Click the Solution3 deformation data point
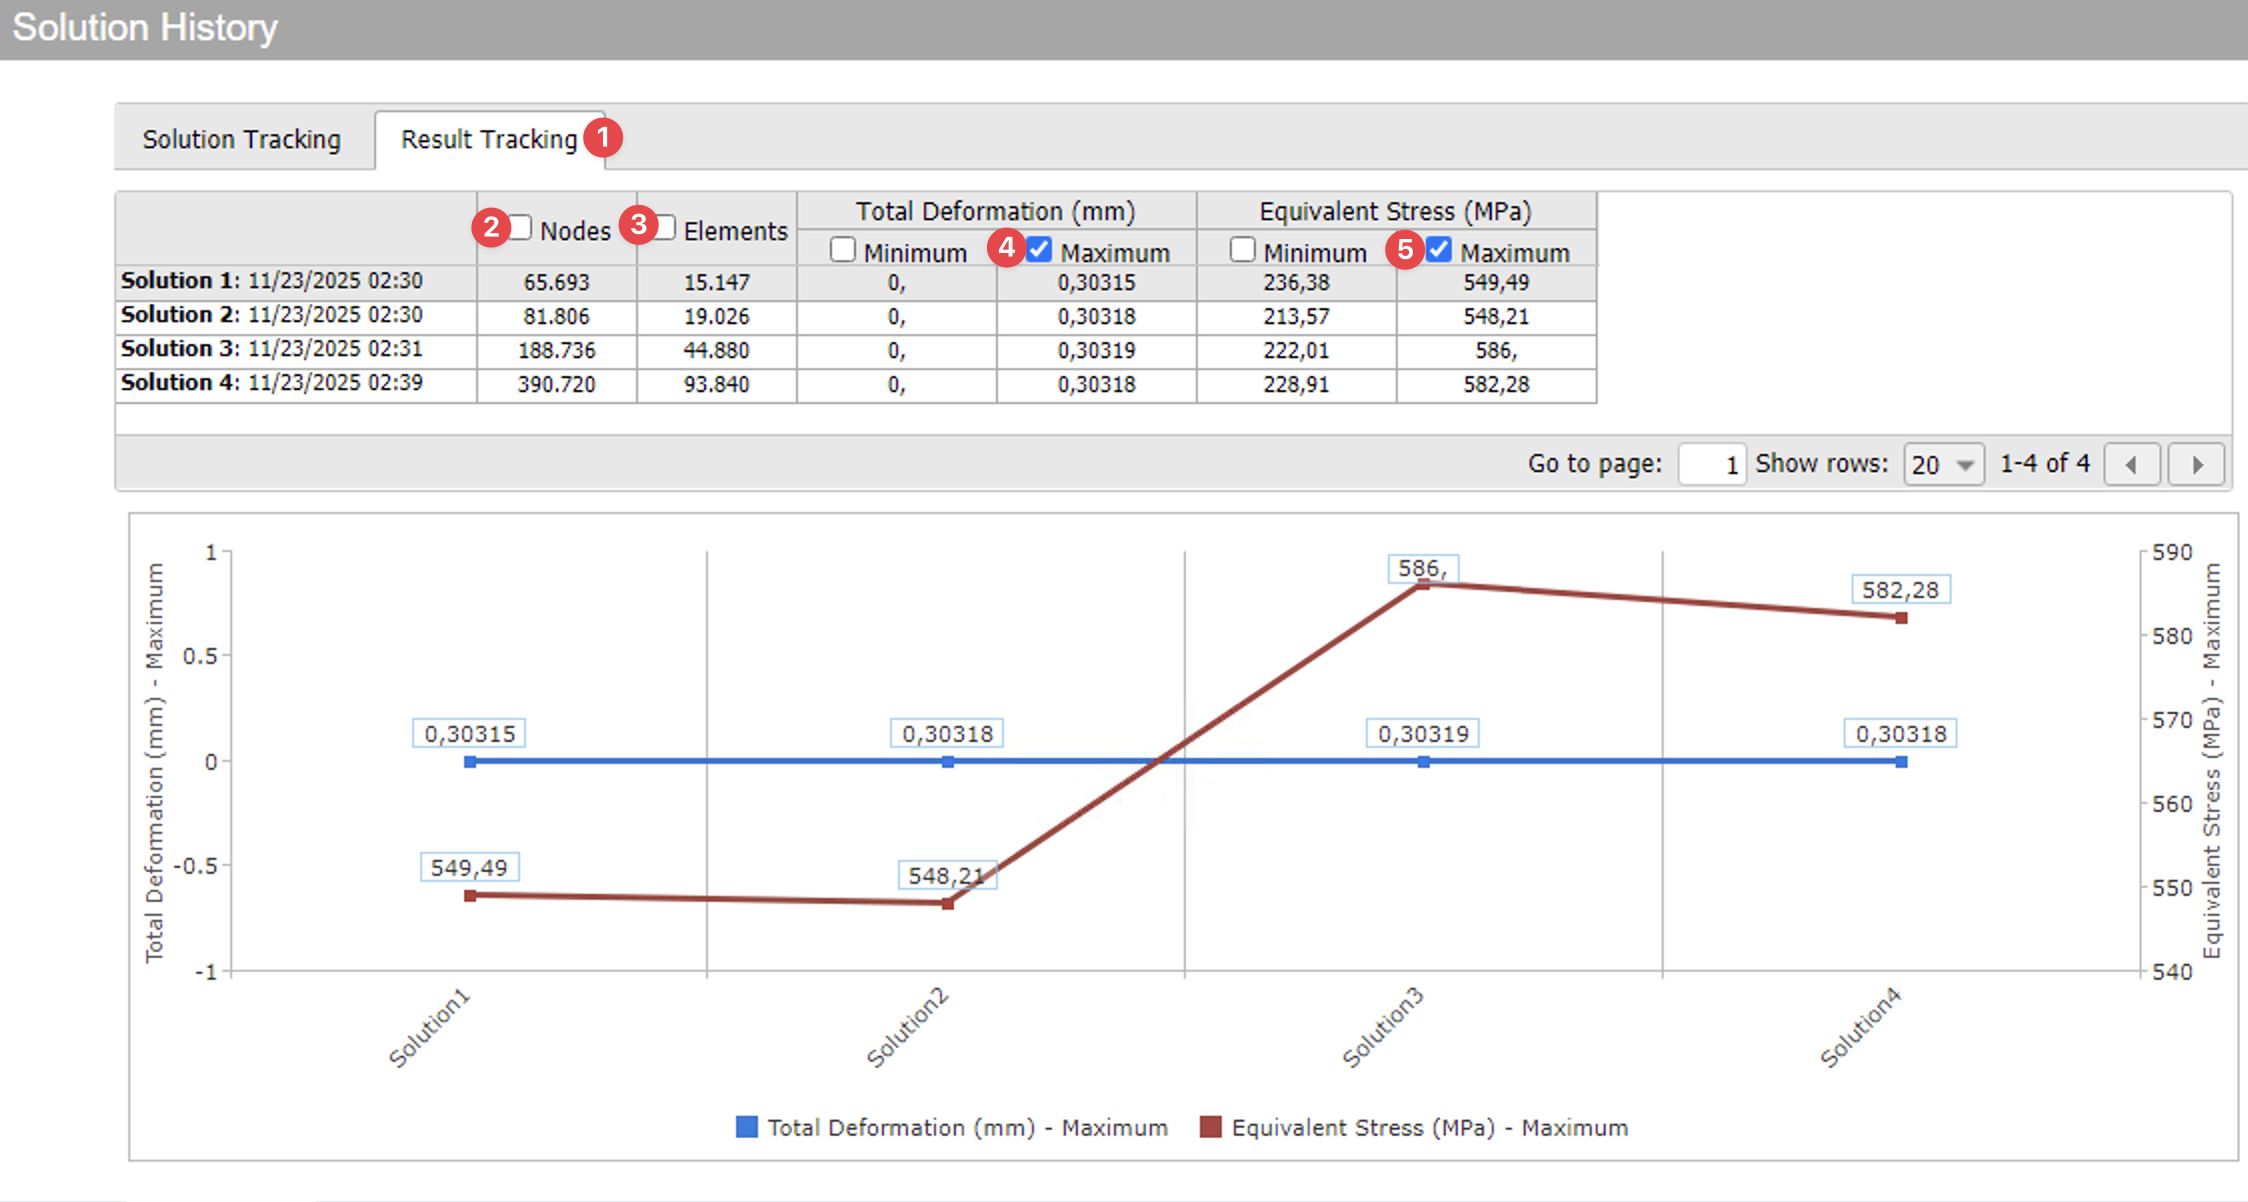 pyautogui.click(x=1423, y=762)
